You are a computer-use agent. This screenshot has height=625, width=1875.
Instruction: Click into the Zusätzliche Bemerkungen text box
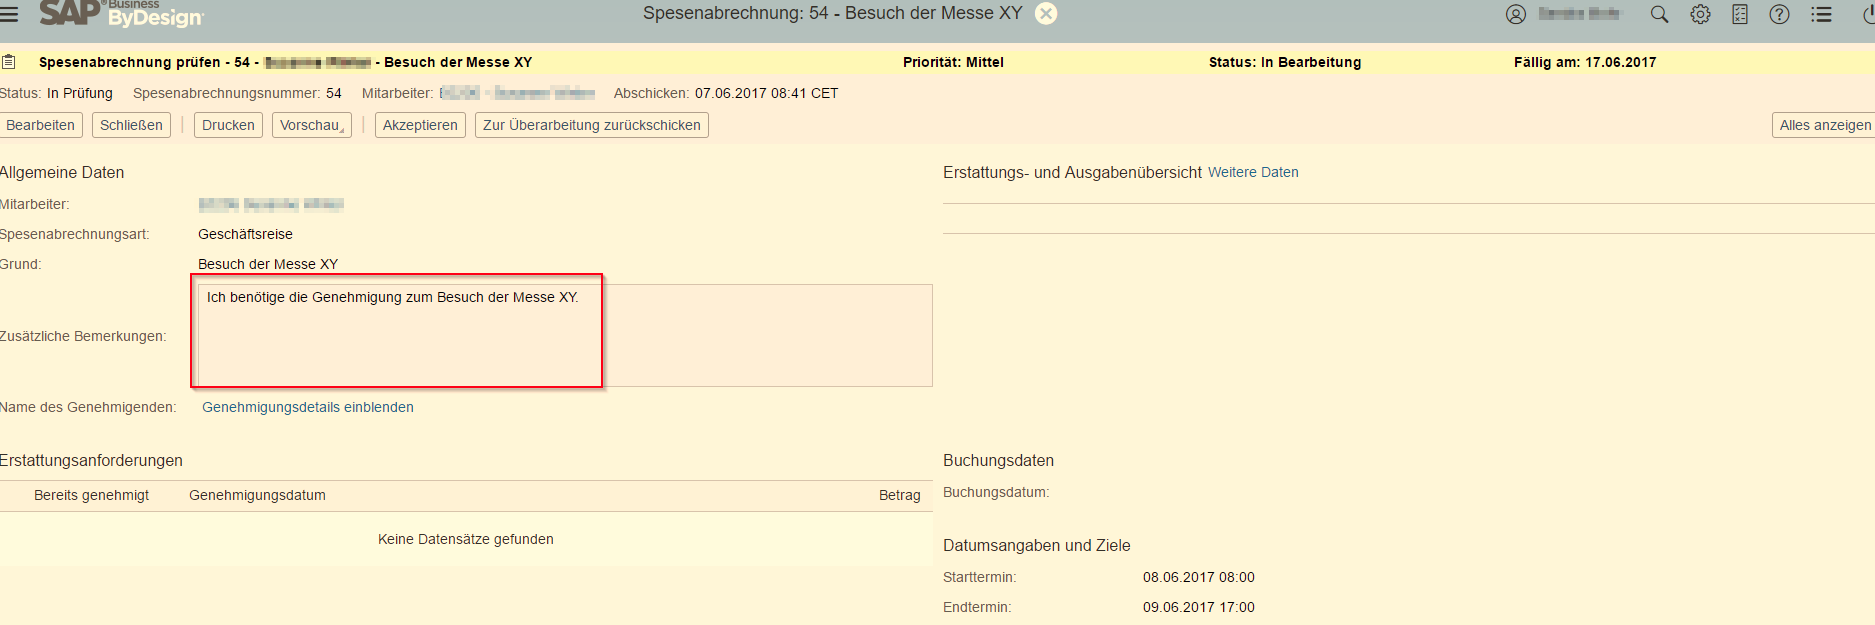click(565, 336)
